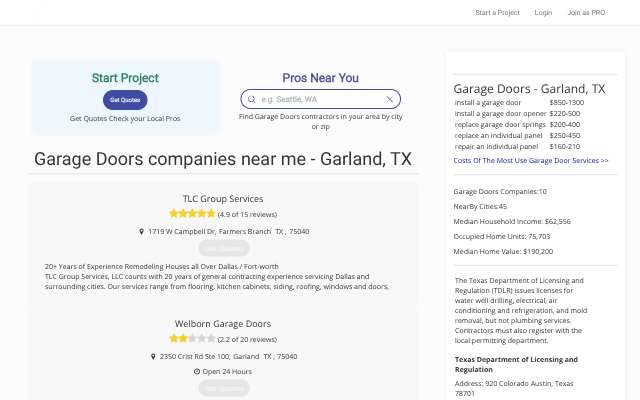Click the Start Project heading
The width and height of the screenshot is (640, 400).
125,78
